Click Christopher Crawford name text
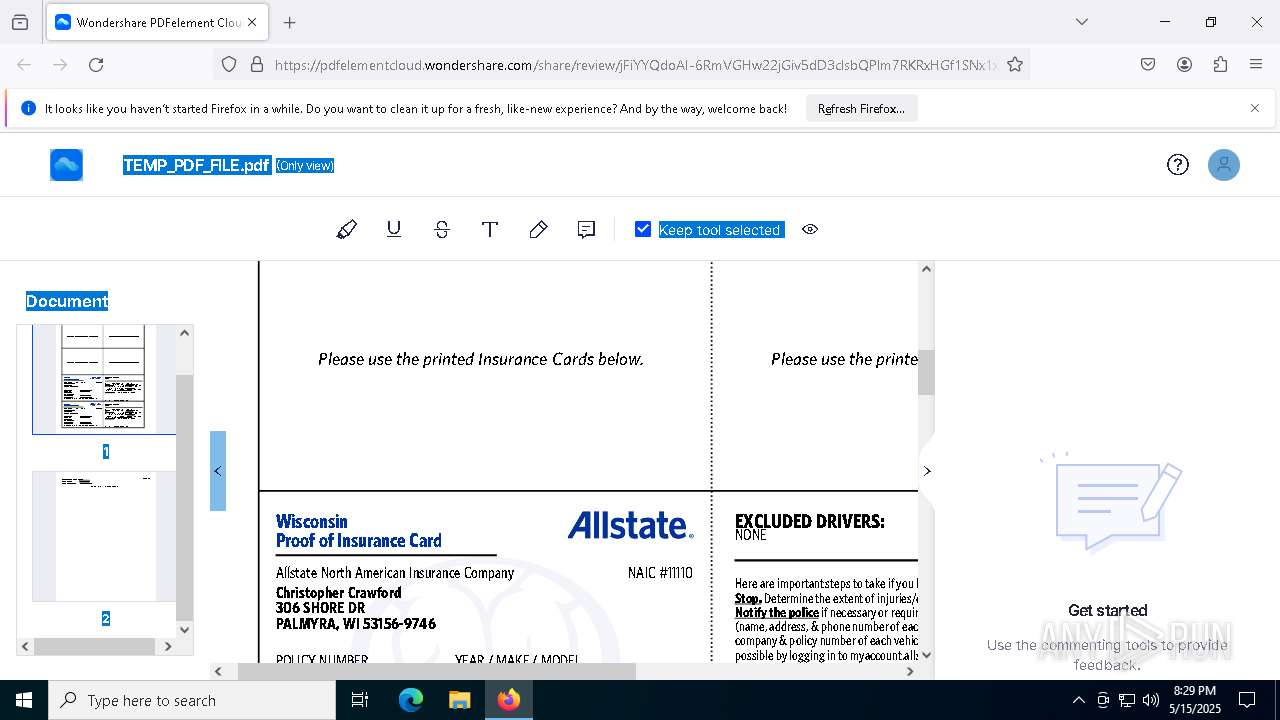This screenshot has height=720, width=1280. click(x=338, y=593)
